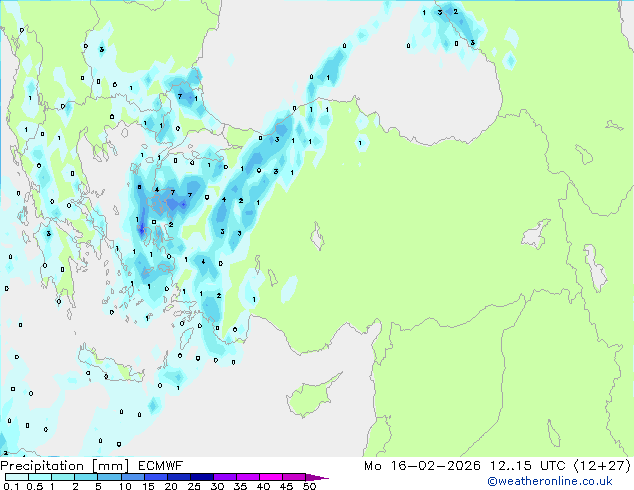The image size is (634, 490).
Task: Click the legend value '45'
Action: 286,486
